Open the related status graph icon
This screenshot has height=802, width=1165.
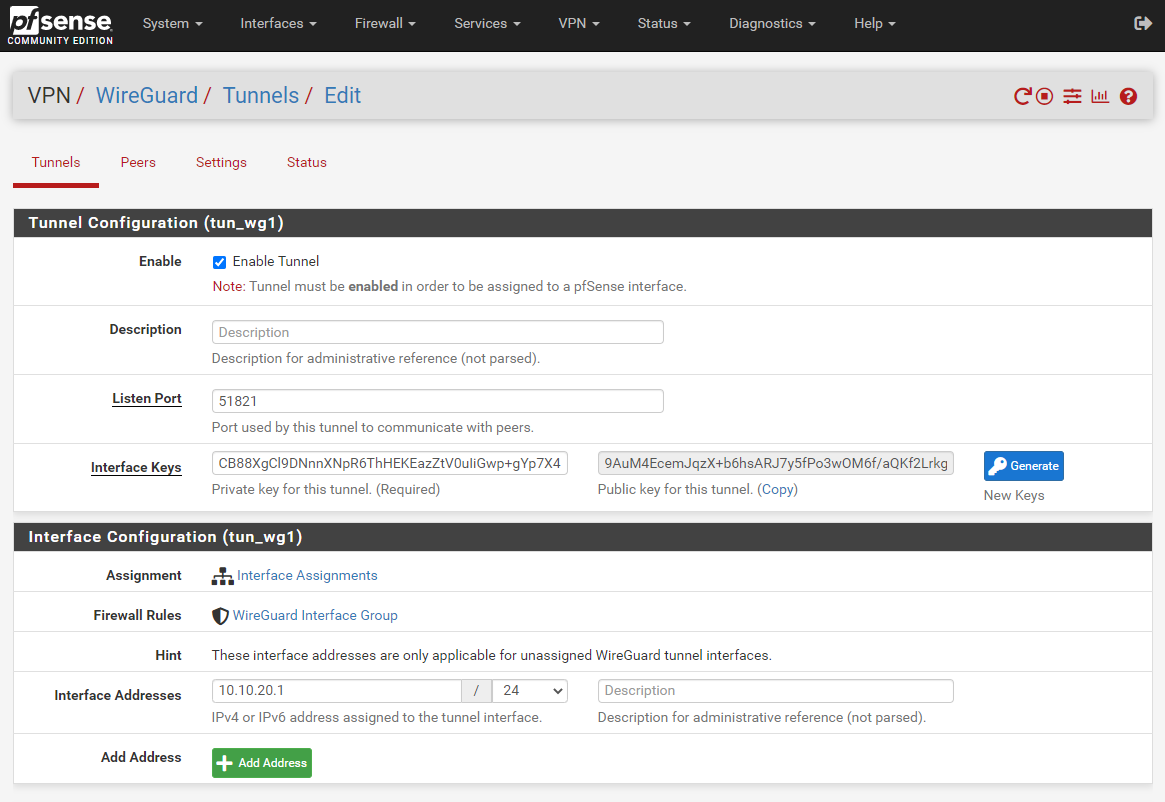tap(1100, 96)
